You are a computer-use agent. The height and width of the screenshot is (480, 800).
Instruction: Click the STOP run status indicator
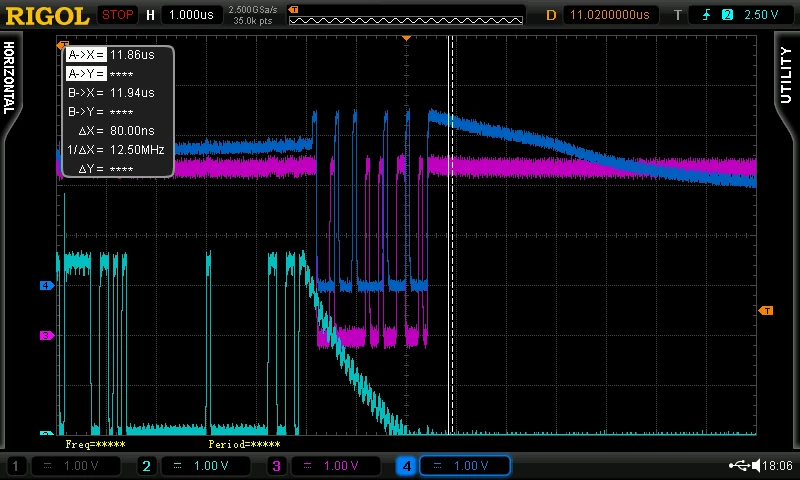pyautogui.click(x=117, y=15)
